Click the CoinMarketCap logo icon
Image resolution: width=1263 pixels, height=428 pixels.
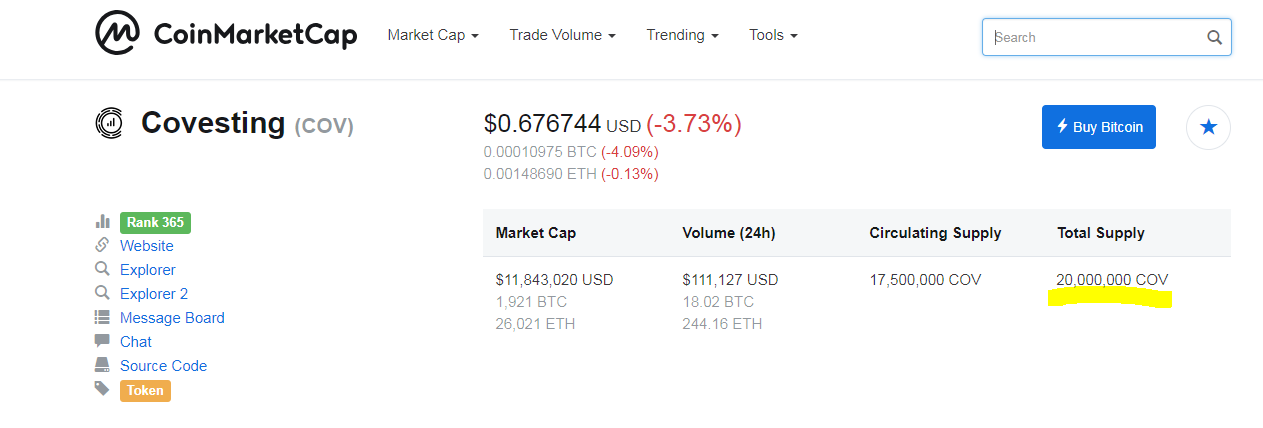tap(118, 35)
